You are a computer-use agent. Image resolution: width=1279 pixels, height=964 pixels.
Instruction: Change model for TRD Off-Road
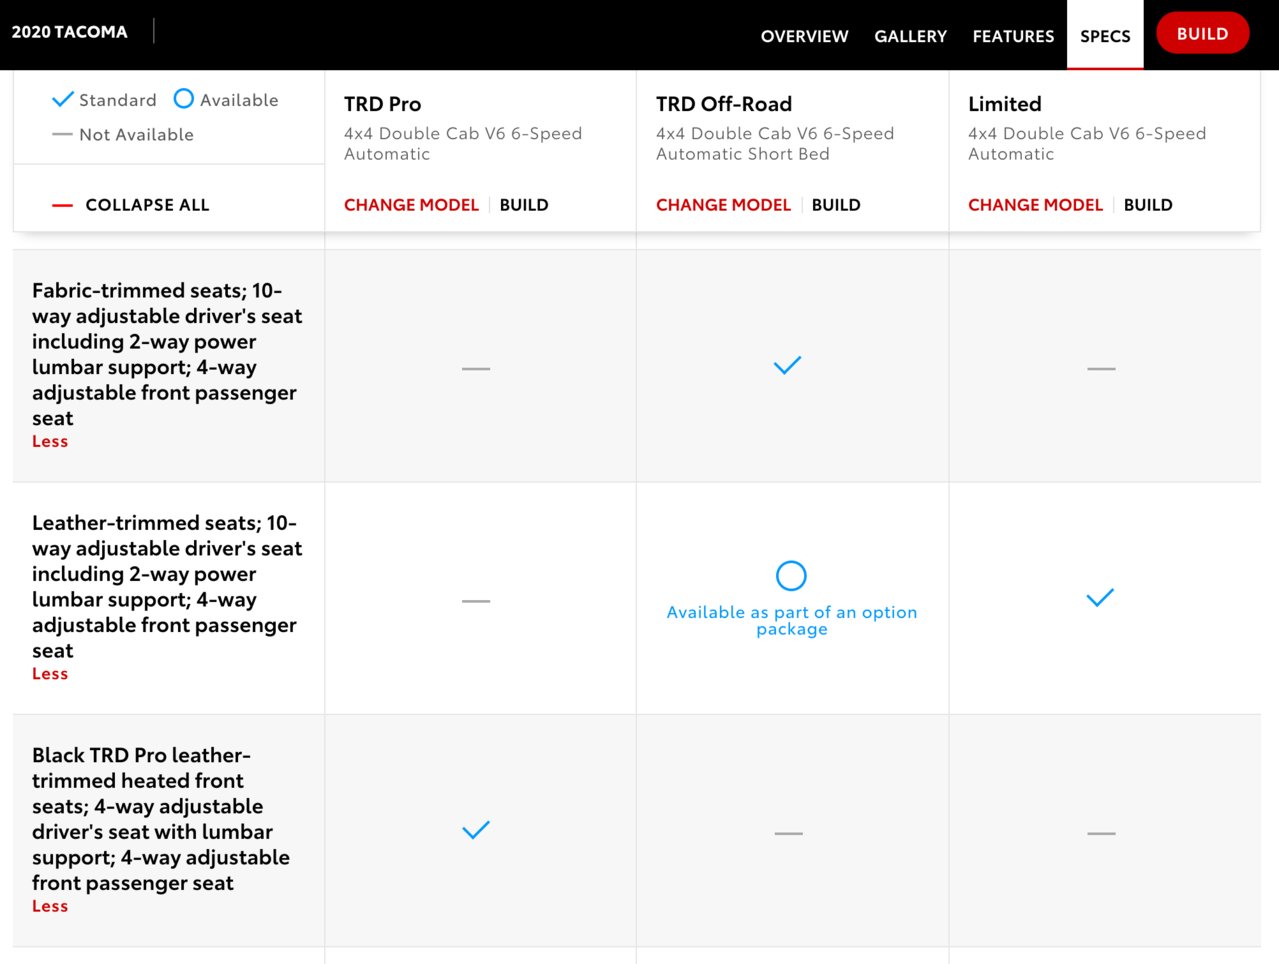[x=723, y=205]
